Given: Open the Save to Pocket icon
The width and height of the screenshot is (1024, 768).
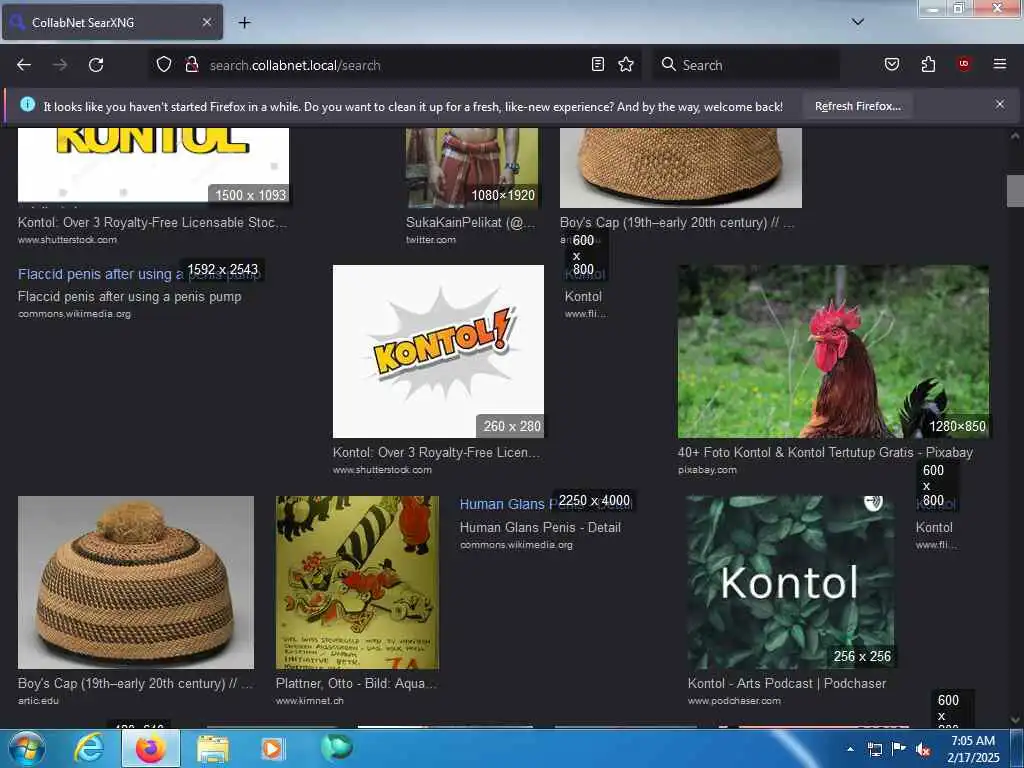Looking at the screenshot, I should point(891,64).
